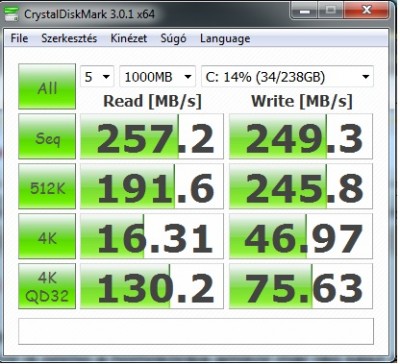Minimize the CrystalDiskMark window
Screen dimensions: 400x364
click(305, 11)
